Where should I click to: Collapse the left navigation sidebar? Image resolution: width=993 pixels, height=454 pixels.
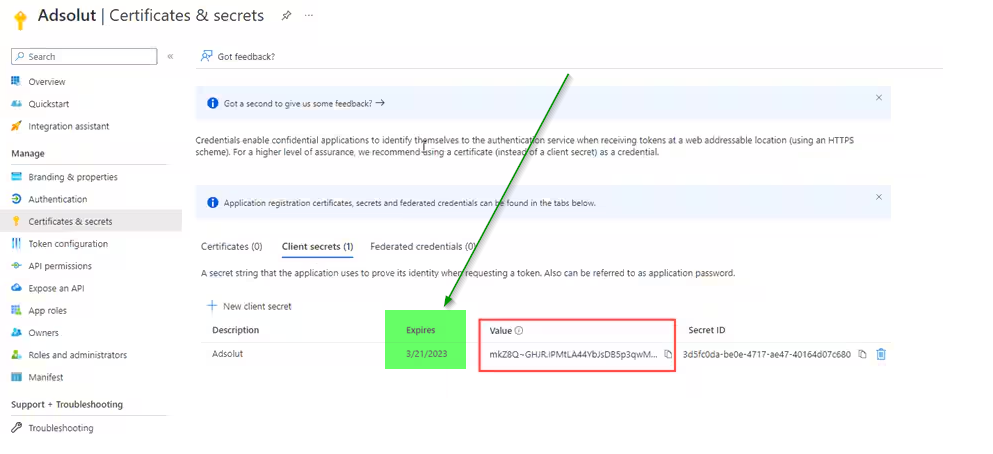(x=170, y=57)
